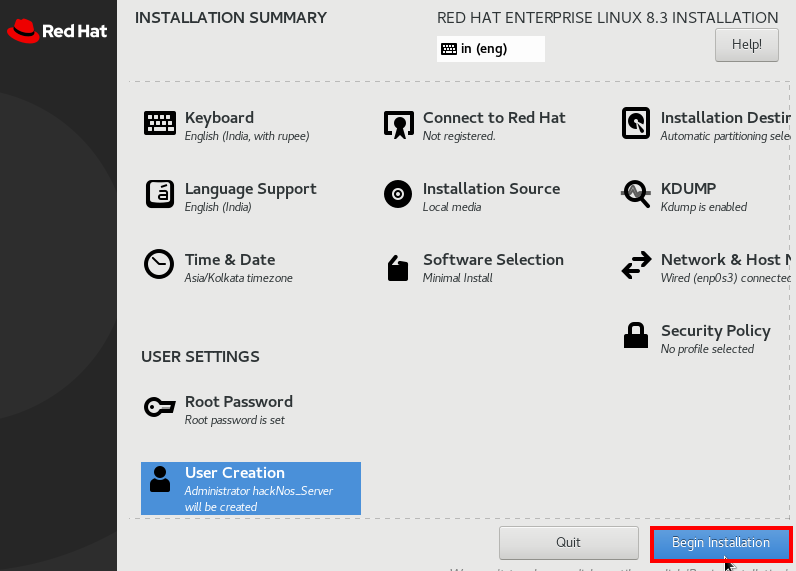This screenshot has width=796, height=571.
Task: Click the Connect to Red Hat certificate icon
Action: tap(399, 124)
